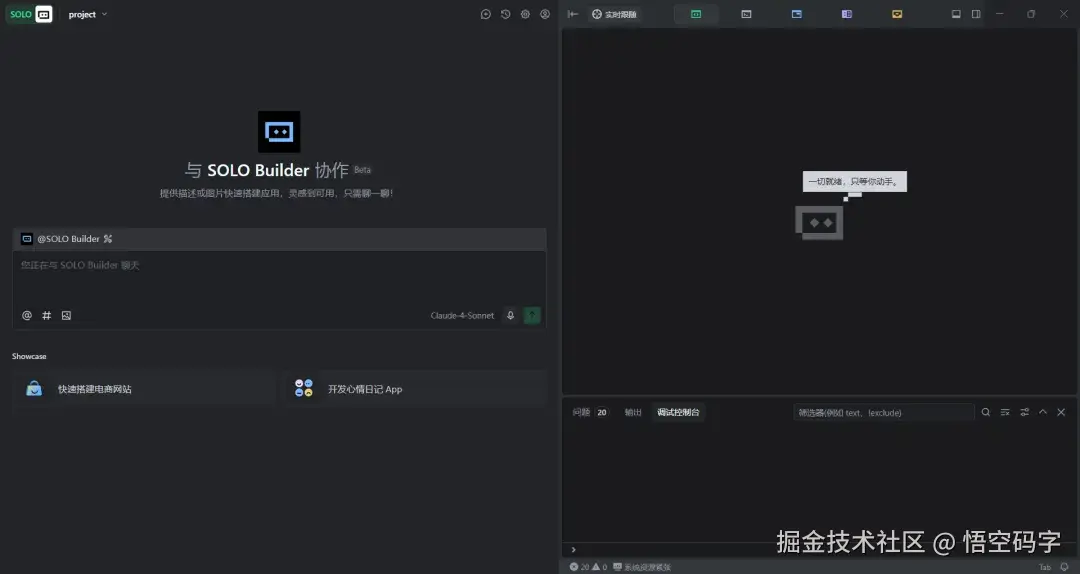Insert an @ mention in chat

pos(27,316)
